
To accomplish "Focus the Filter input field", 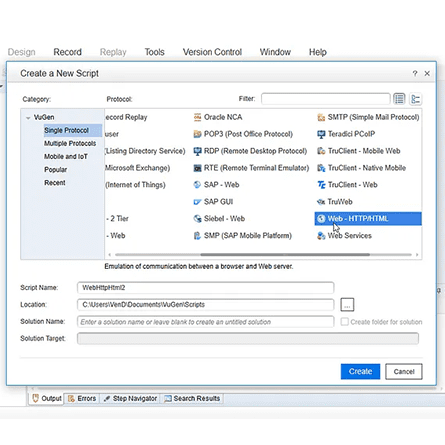I will click(x=326, y=99).
